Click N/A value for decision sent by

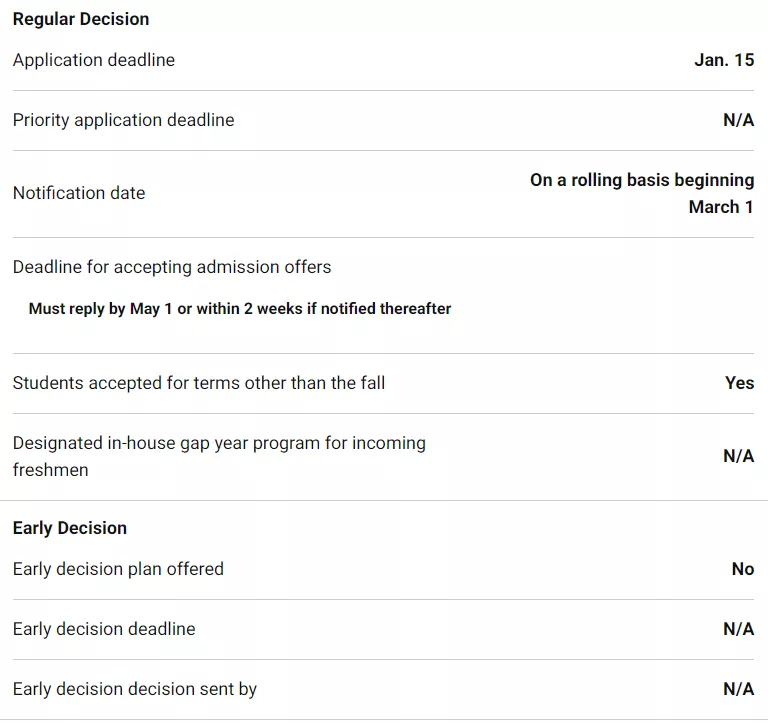pos(738,689)
